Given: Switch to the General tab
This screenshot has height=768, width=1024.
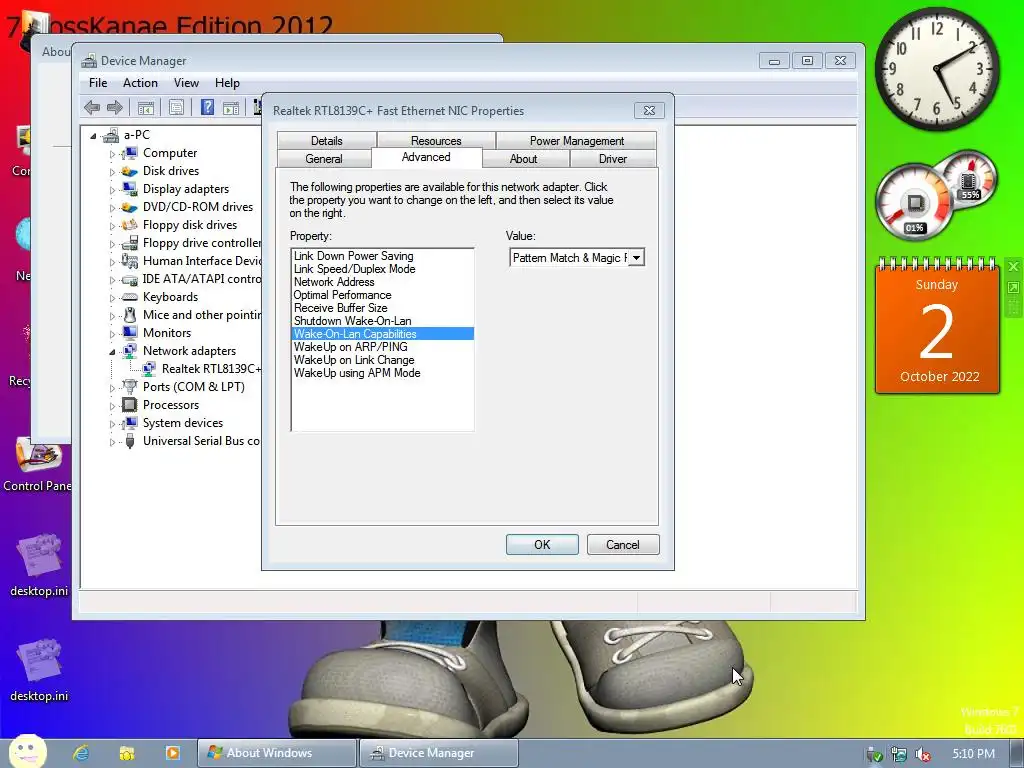Looking at the screenshot, I should (324, 159).
